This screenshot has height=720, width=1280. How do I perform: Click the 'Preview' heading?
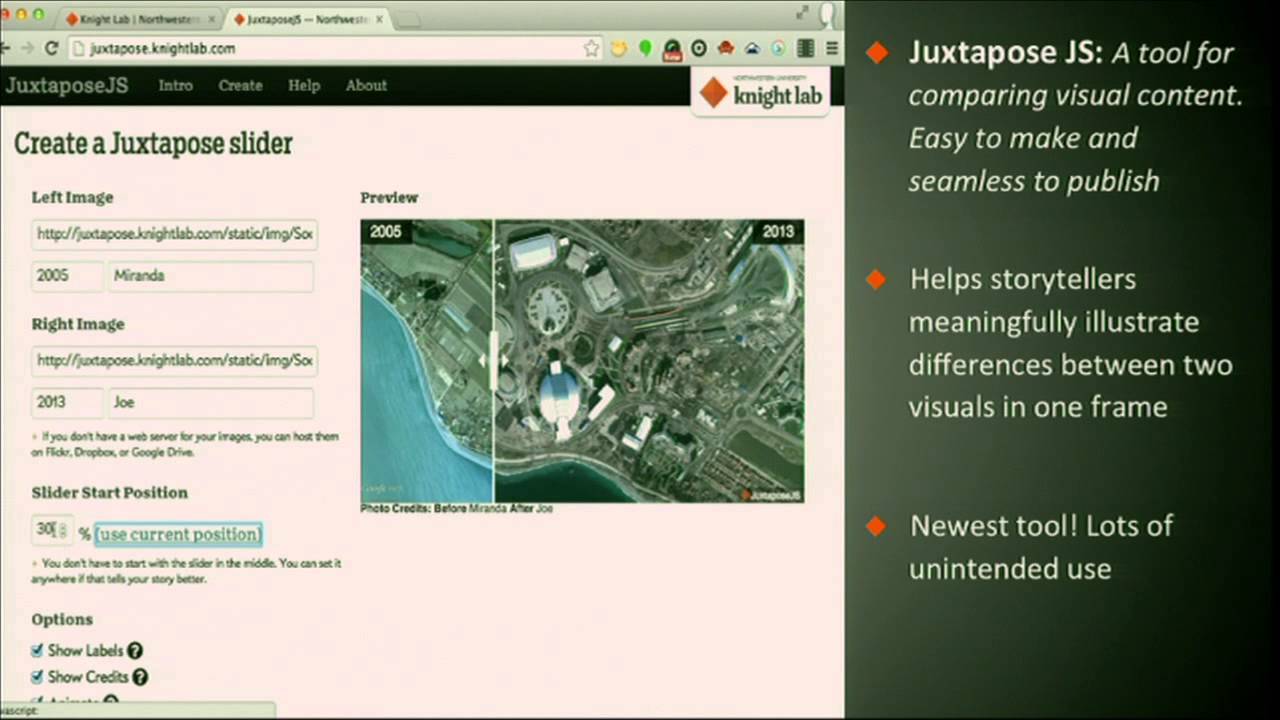point(389,198)
